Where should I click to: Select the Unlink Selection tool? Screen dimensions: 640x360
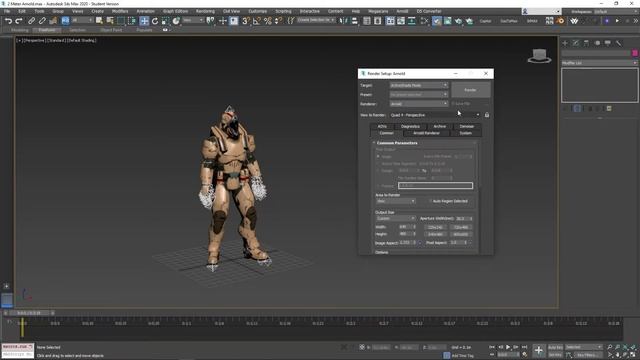pyautogui.click(x=42, y=21)
